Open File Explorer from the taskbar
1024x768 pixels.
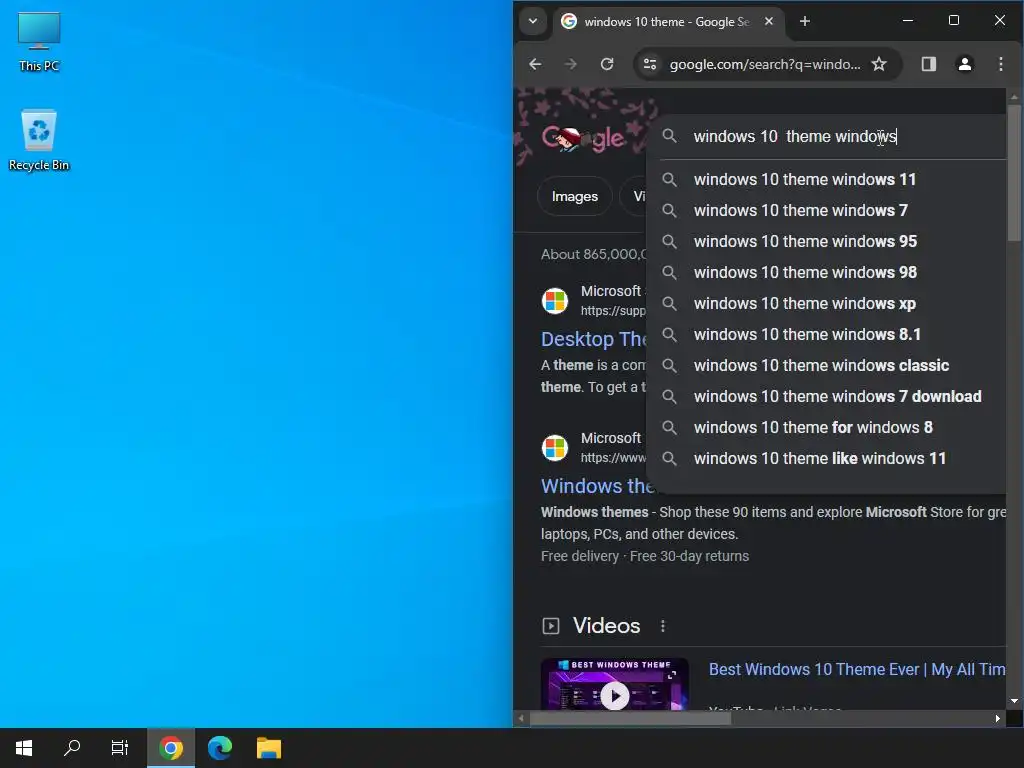tap(268, 748)
